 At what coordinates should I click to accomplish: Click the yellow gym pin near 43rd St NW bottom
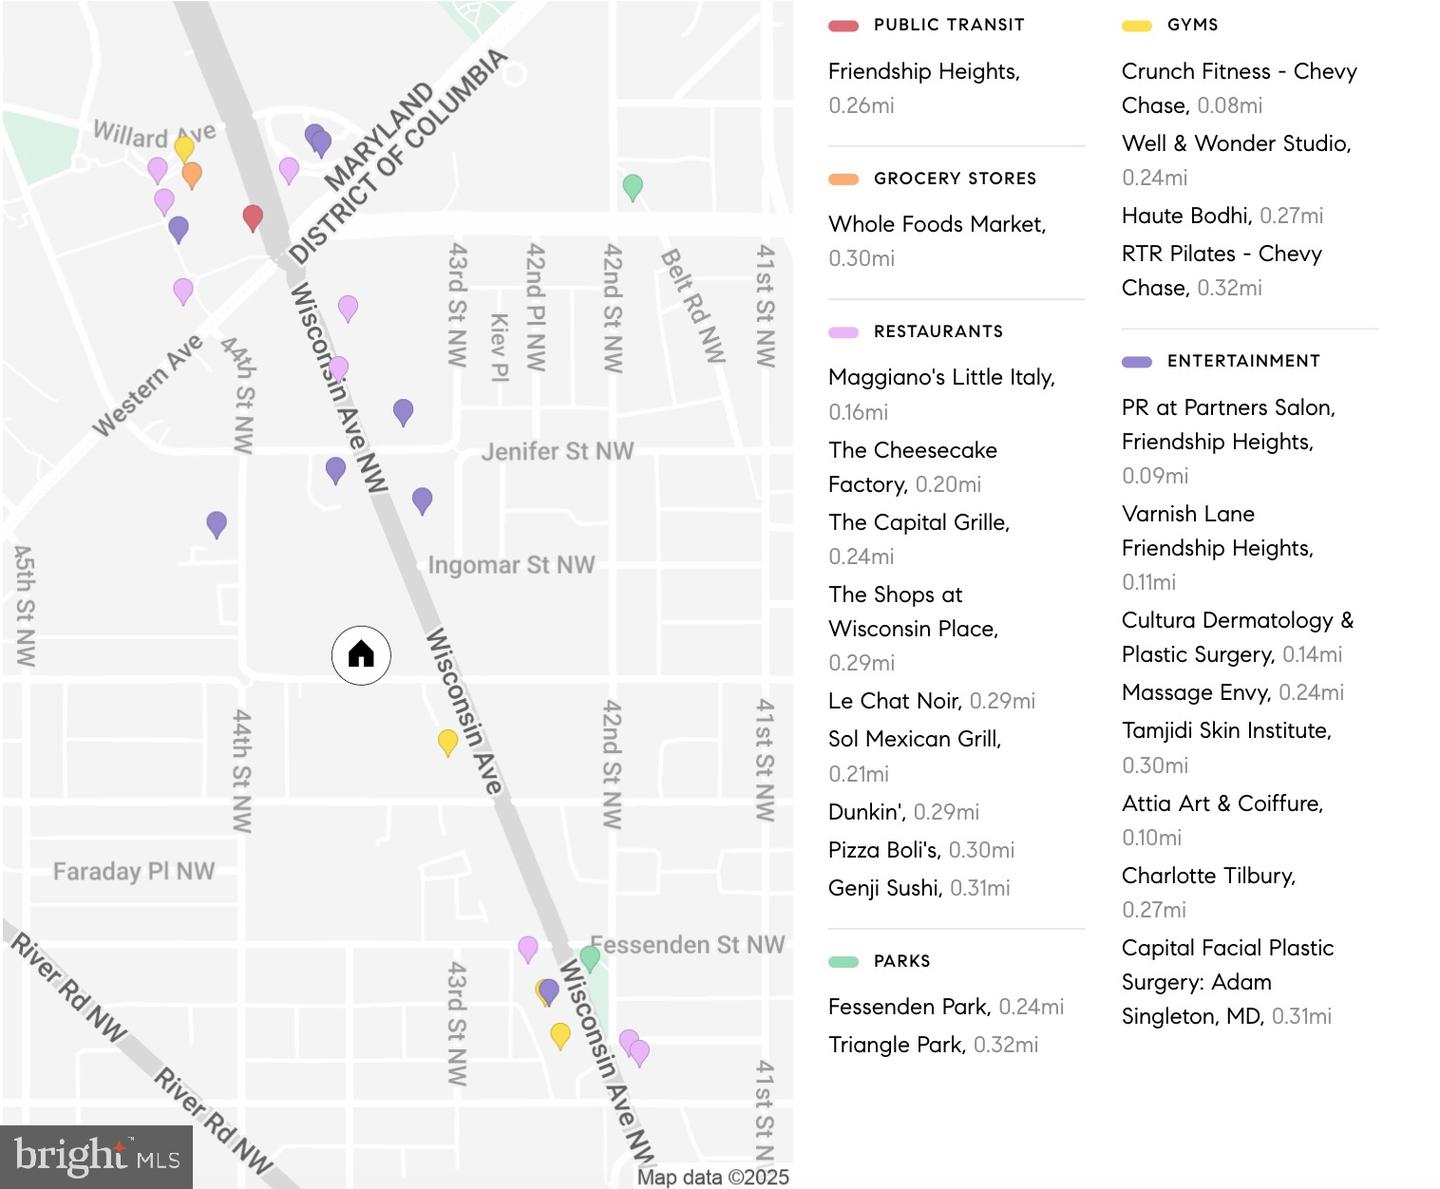pyautogui.click(x=561, y=1035)
